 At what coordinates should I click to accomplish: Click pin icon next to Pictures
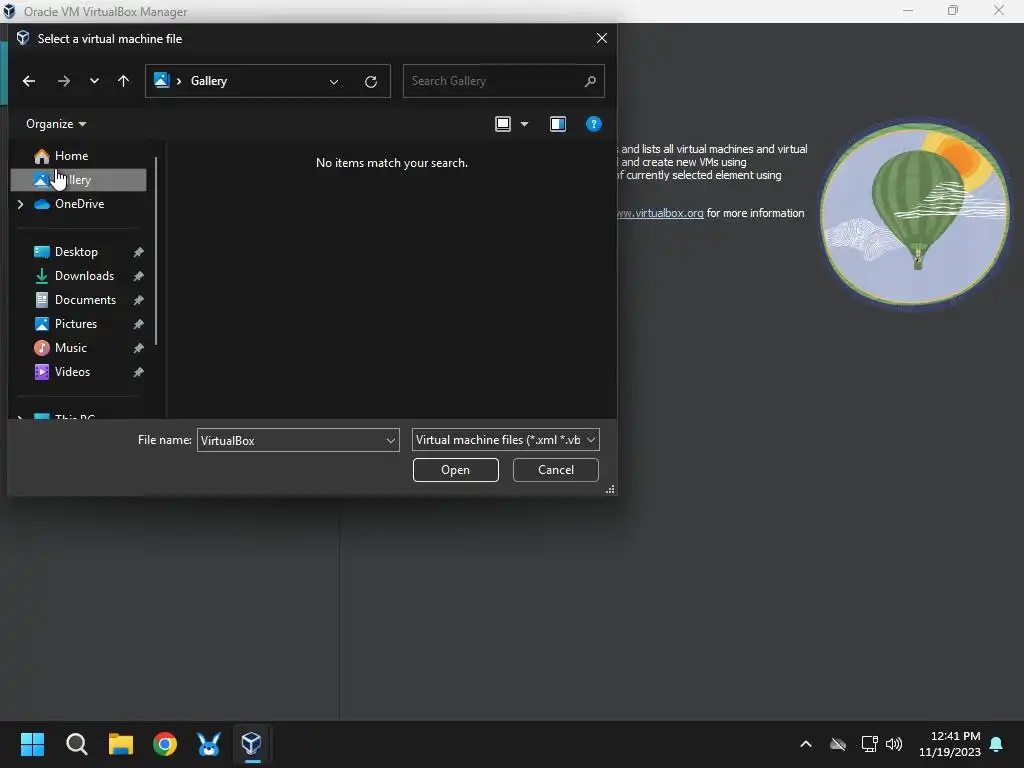pos(138,325)
